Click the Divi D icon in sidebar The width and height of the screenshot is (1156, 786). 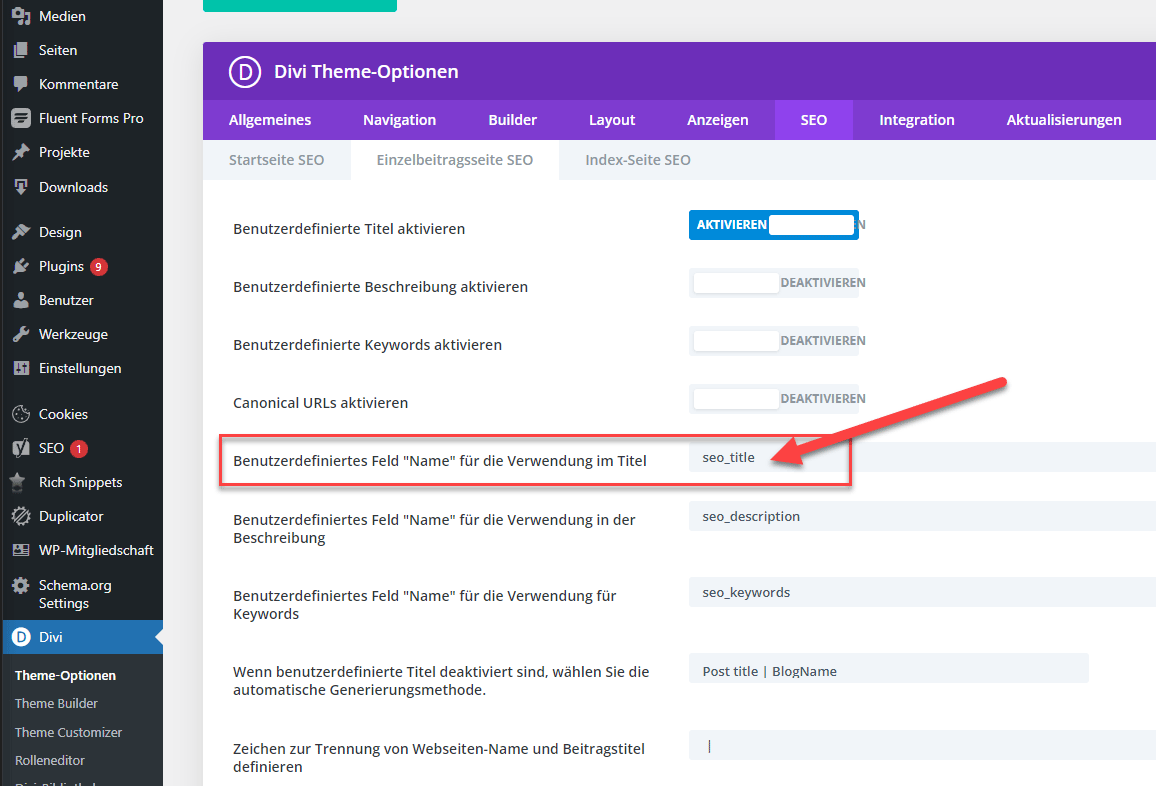(x=21, y=637)
